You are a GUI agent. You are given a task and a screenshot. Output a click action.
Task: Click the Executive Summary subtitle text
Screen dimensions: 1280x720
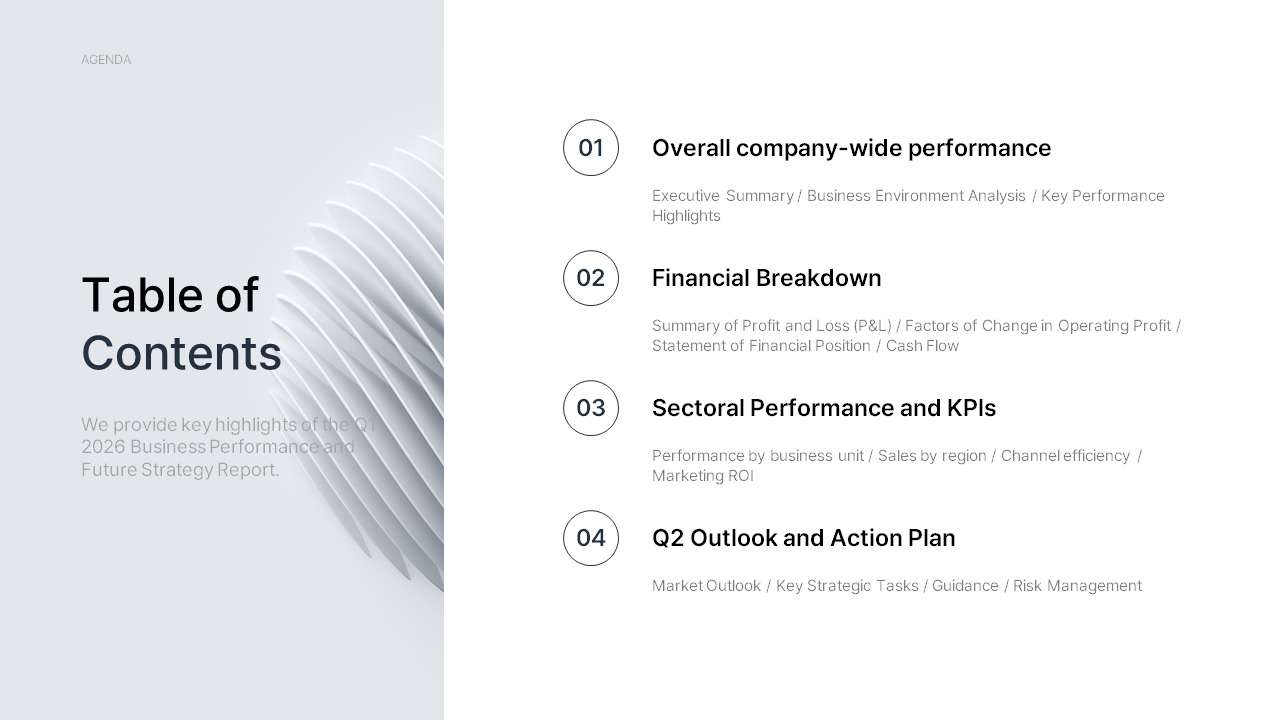pyautogui.click(x=908, y=205)
